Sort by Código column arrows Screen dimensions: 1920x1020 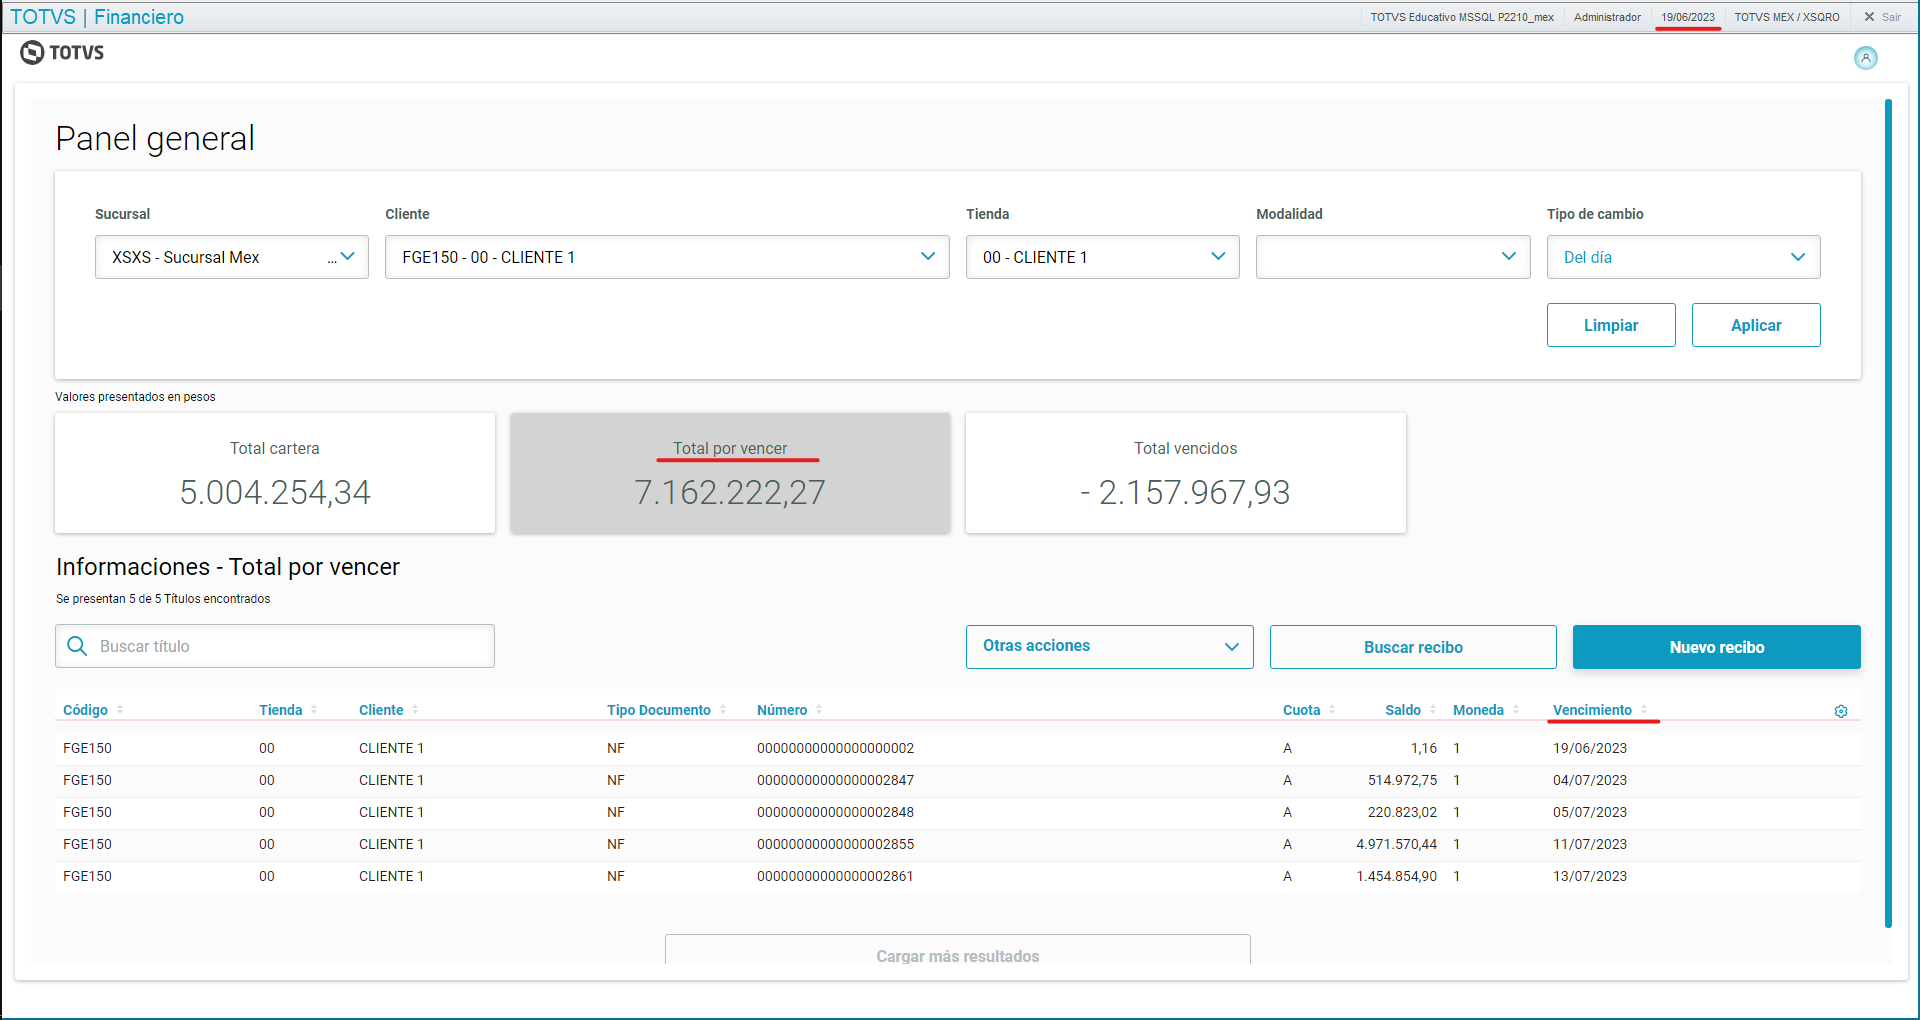(120, 709)
